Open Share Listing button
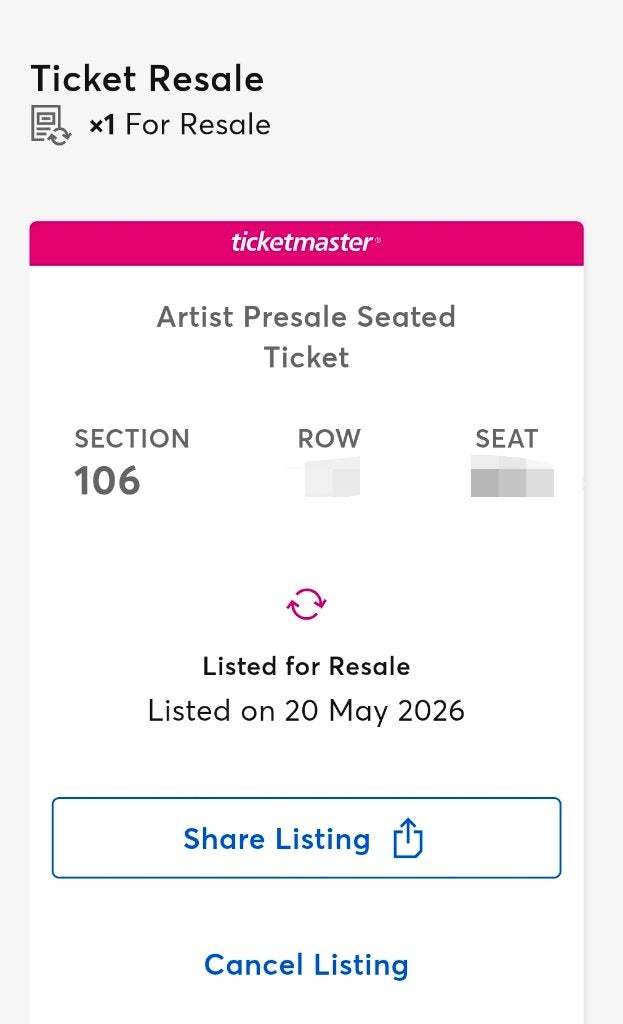The image size is (623, 1024). click(x=306, y=838)
